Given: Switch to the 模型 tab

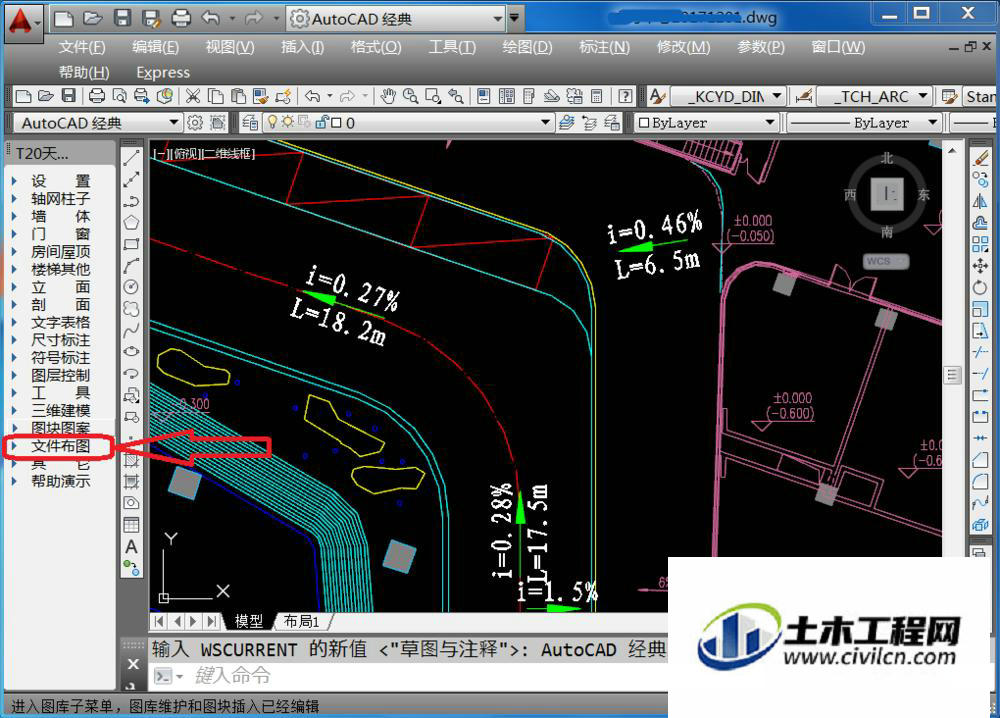Looking at the screenshot, I should [249, 621].
